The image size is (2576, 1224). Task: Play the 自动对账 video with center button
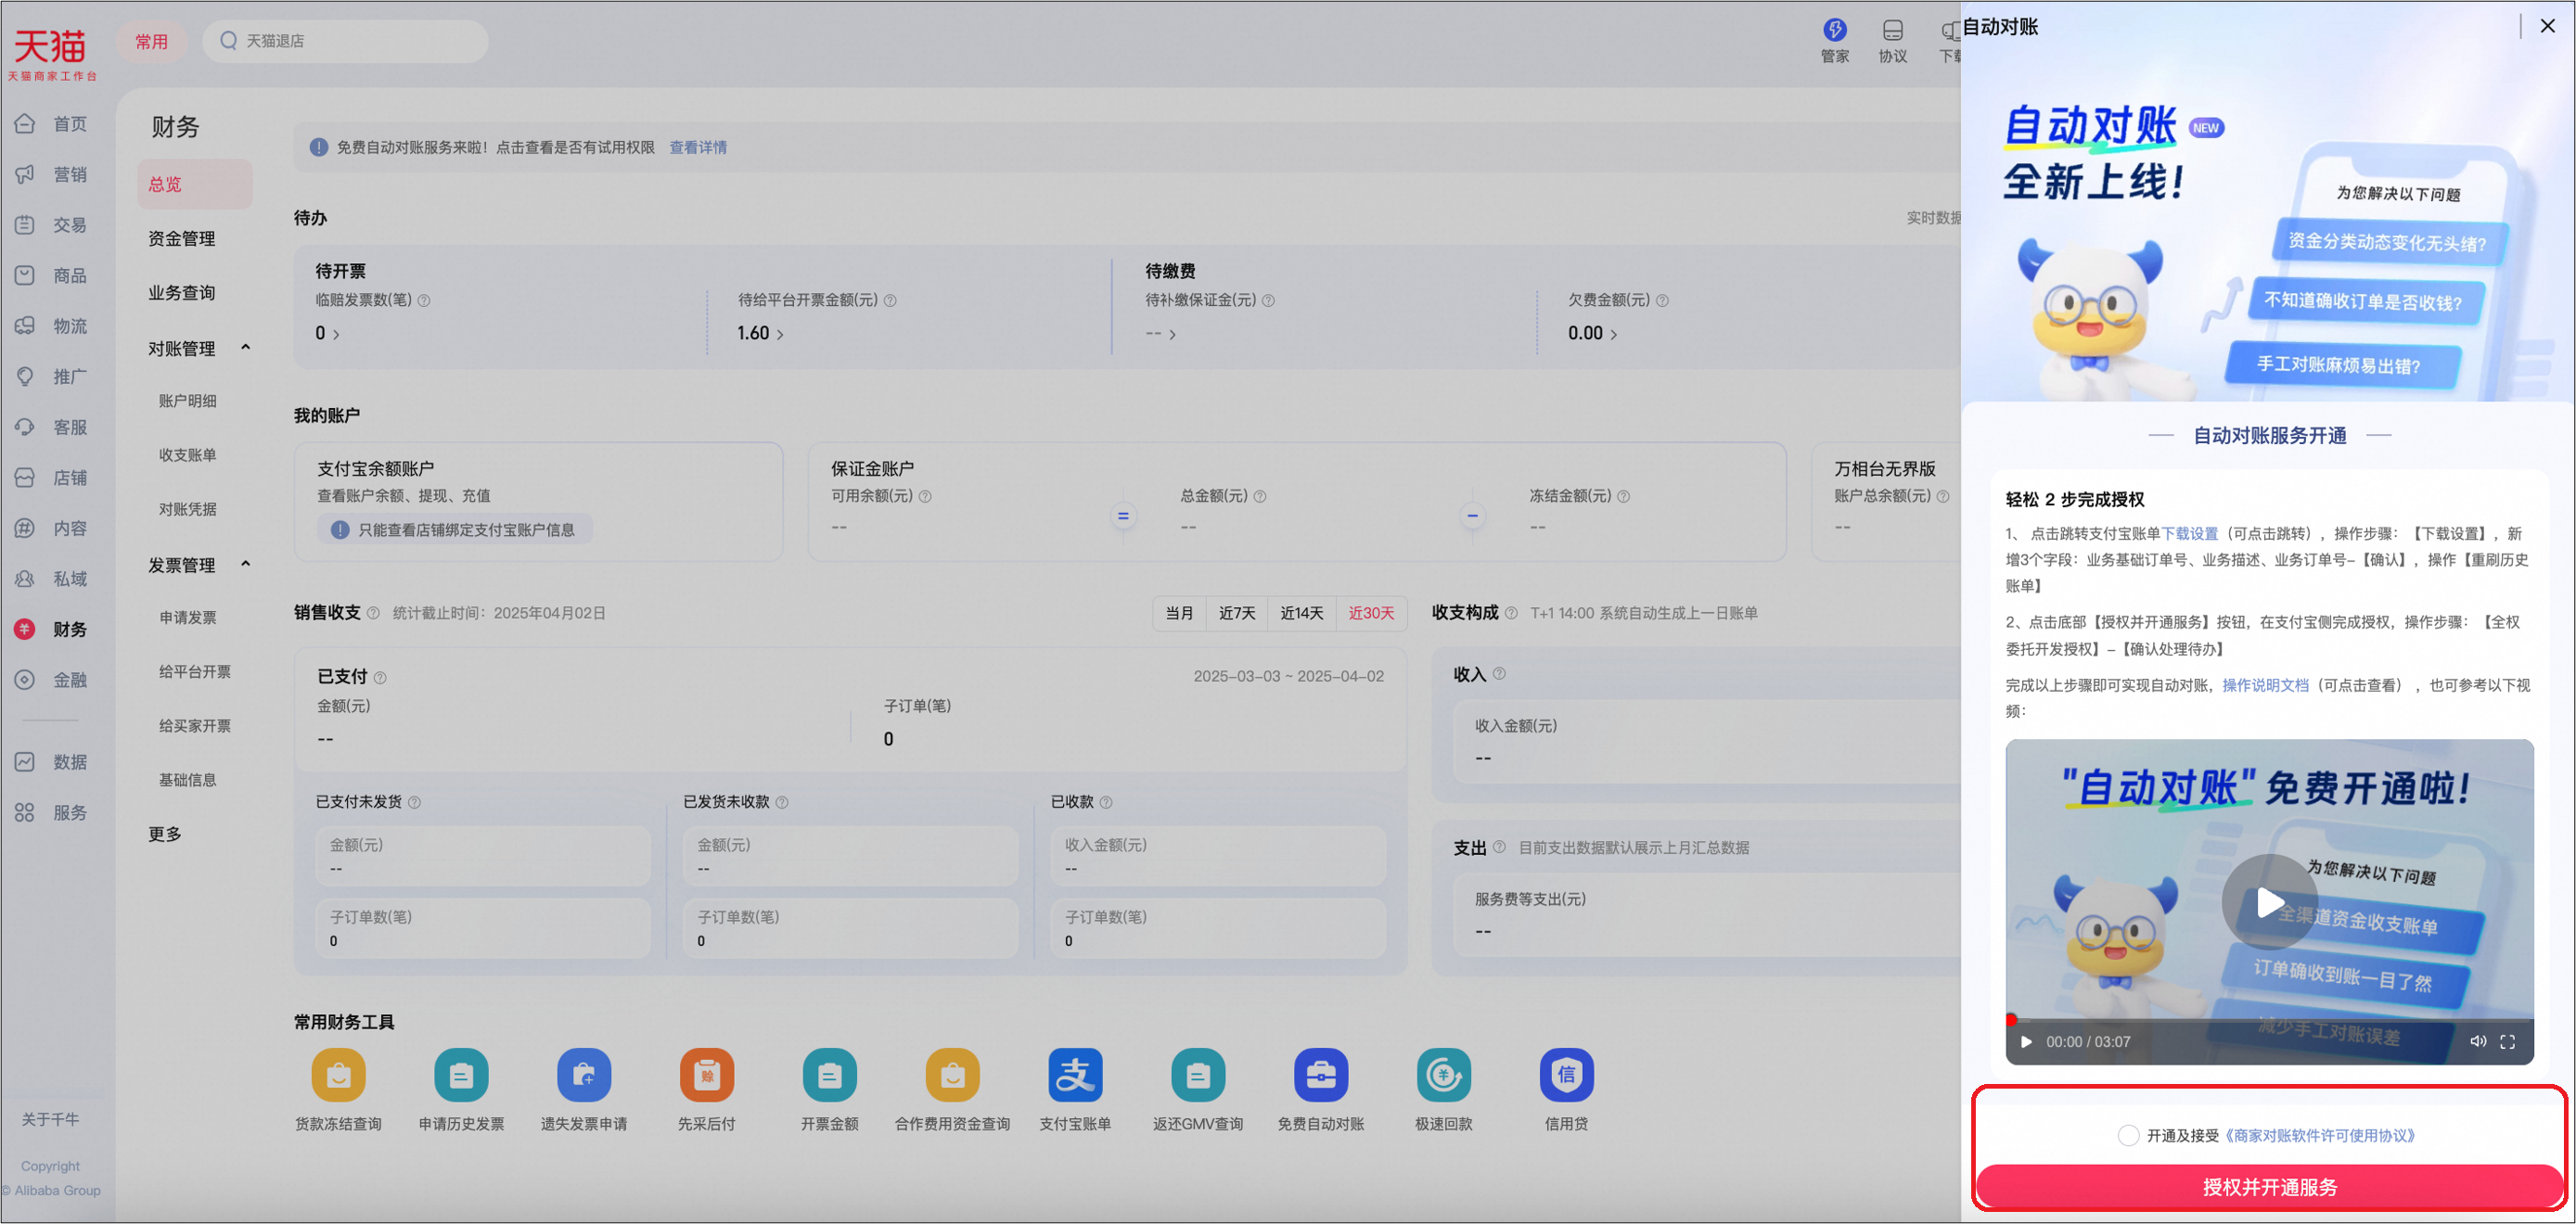click(x=2270, y=902)
